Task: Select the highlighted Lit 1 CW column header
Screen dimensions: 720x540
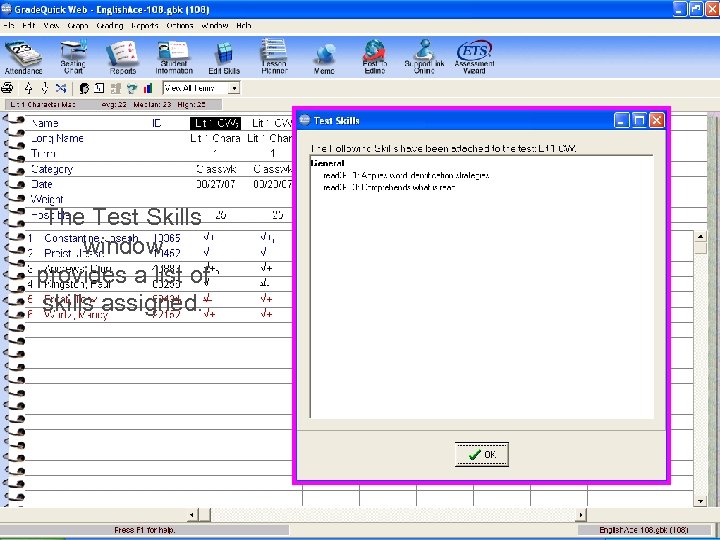Action: click(x=215, y=123)
